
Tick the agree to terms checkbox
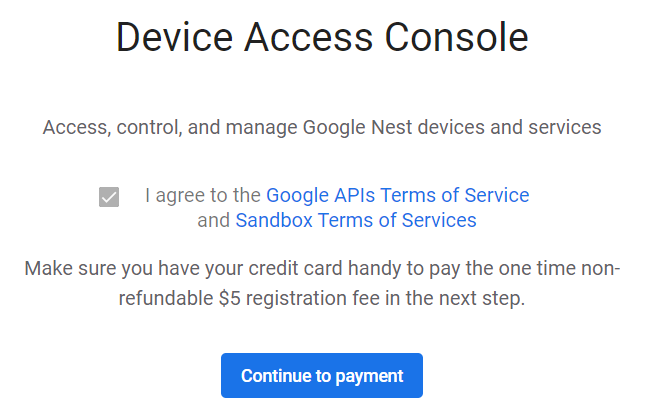click(109, 197)
